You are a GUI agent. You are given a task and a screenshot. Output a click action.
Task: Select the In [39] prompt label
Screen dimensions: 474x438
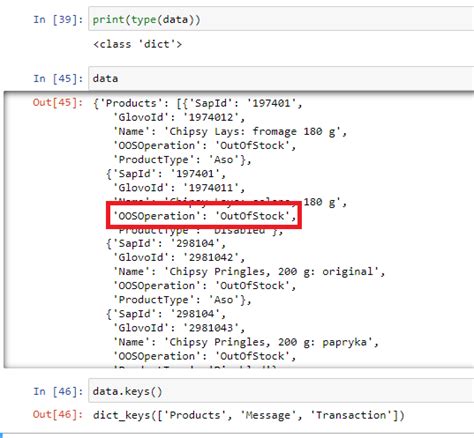[58, 19]
